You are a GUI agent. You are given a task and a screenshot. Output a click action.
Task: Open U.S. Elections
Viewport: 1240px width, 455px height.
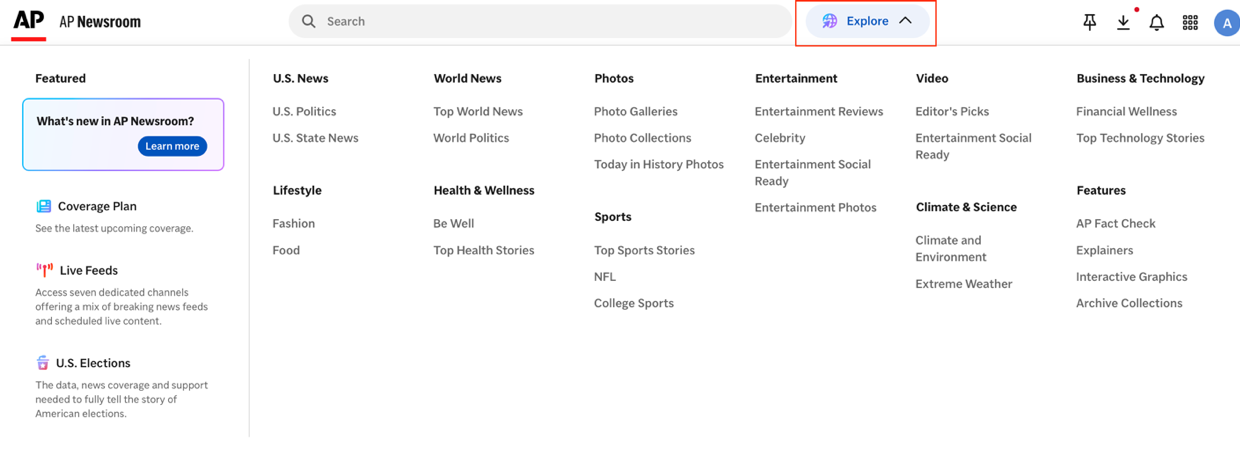click(93, 363)
